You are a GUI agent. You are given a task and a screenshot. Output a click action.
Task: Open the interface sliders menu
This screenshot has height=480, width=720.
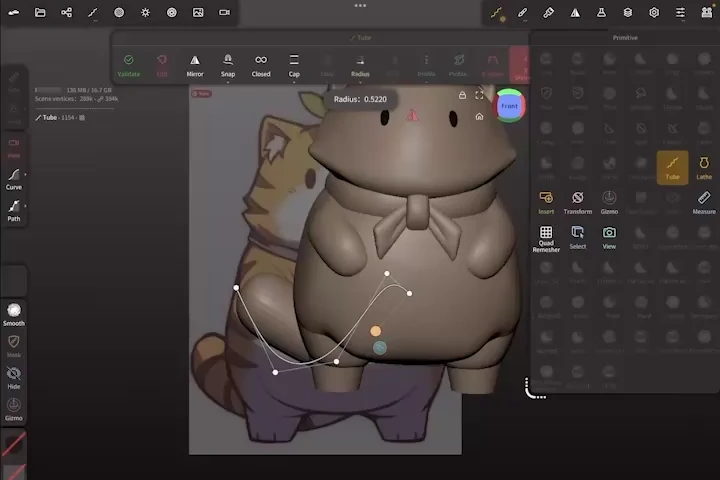680,13
